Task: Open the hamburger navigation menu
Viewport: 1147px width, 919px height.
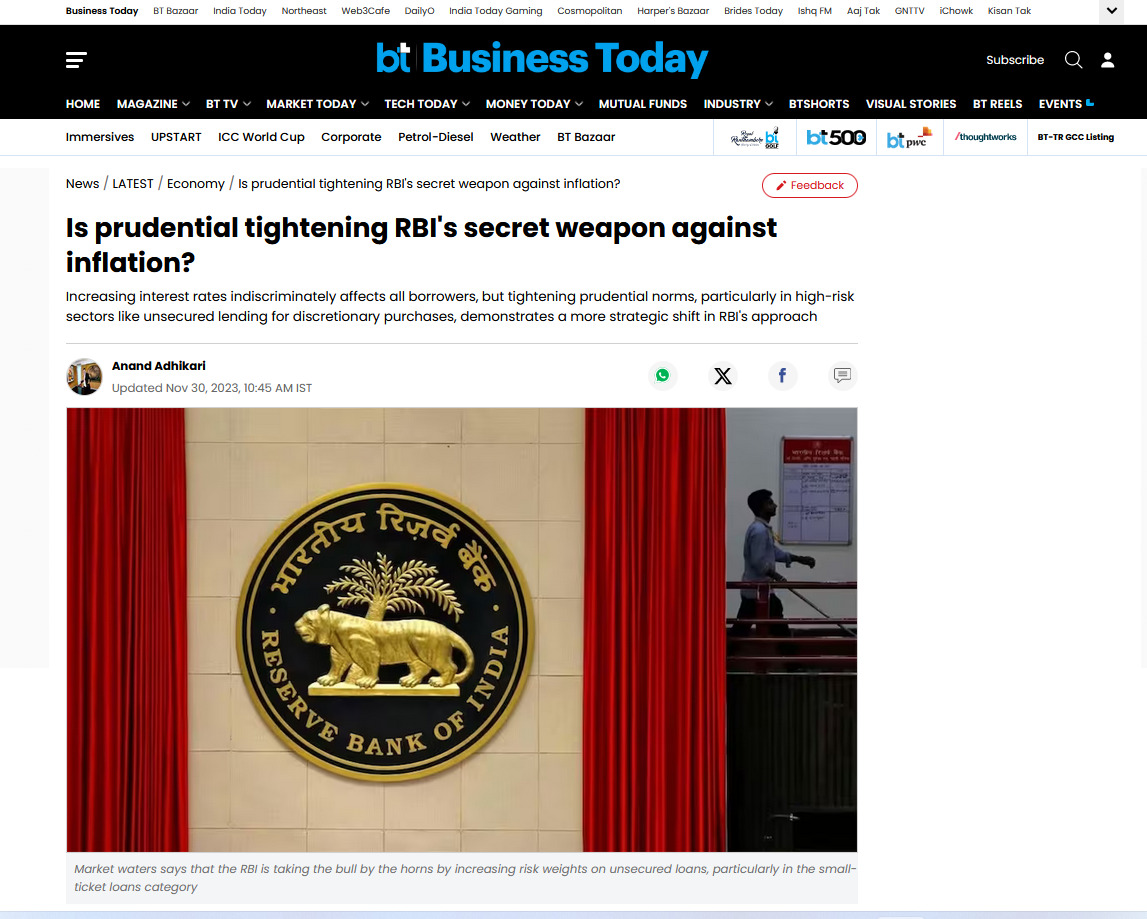Action: [x=76, y=60]
